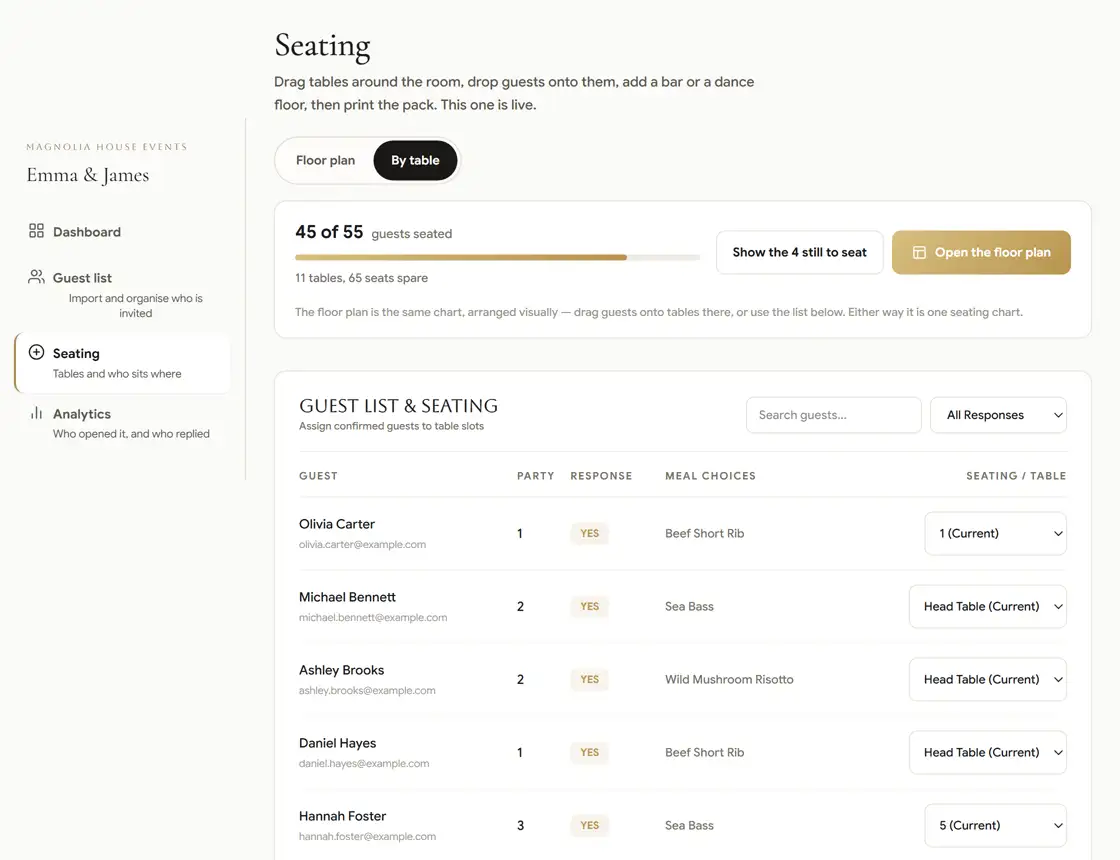Click the guests seated progress bar

click(497, 257)
